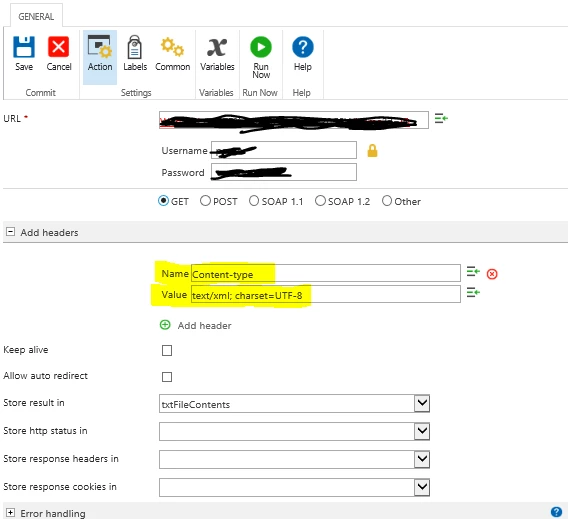Remove the Content-type header with red X
568x519 pixels.
492,274
